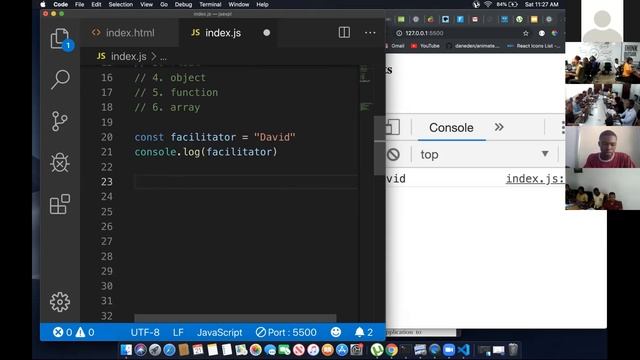Open the Go menu

click(164, 4)
